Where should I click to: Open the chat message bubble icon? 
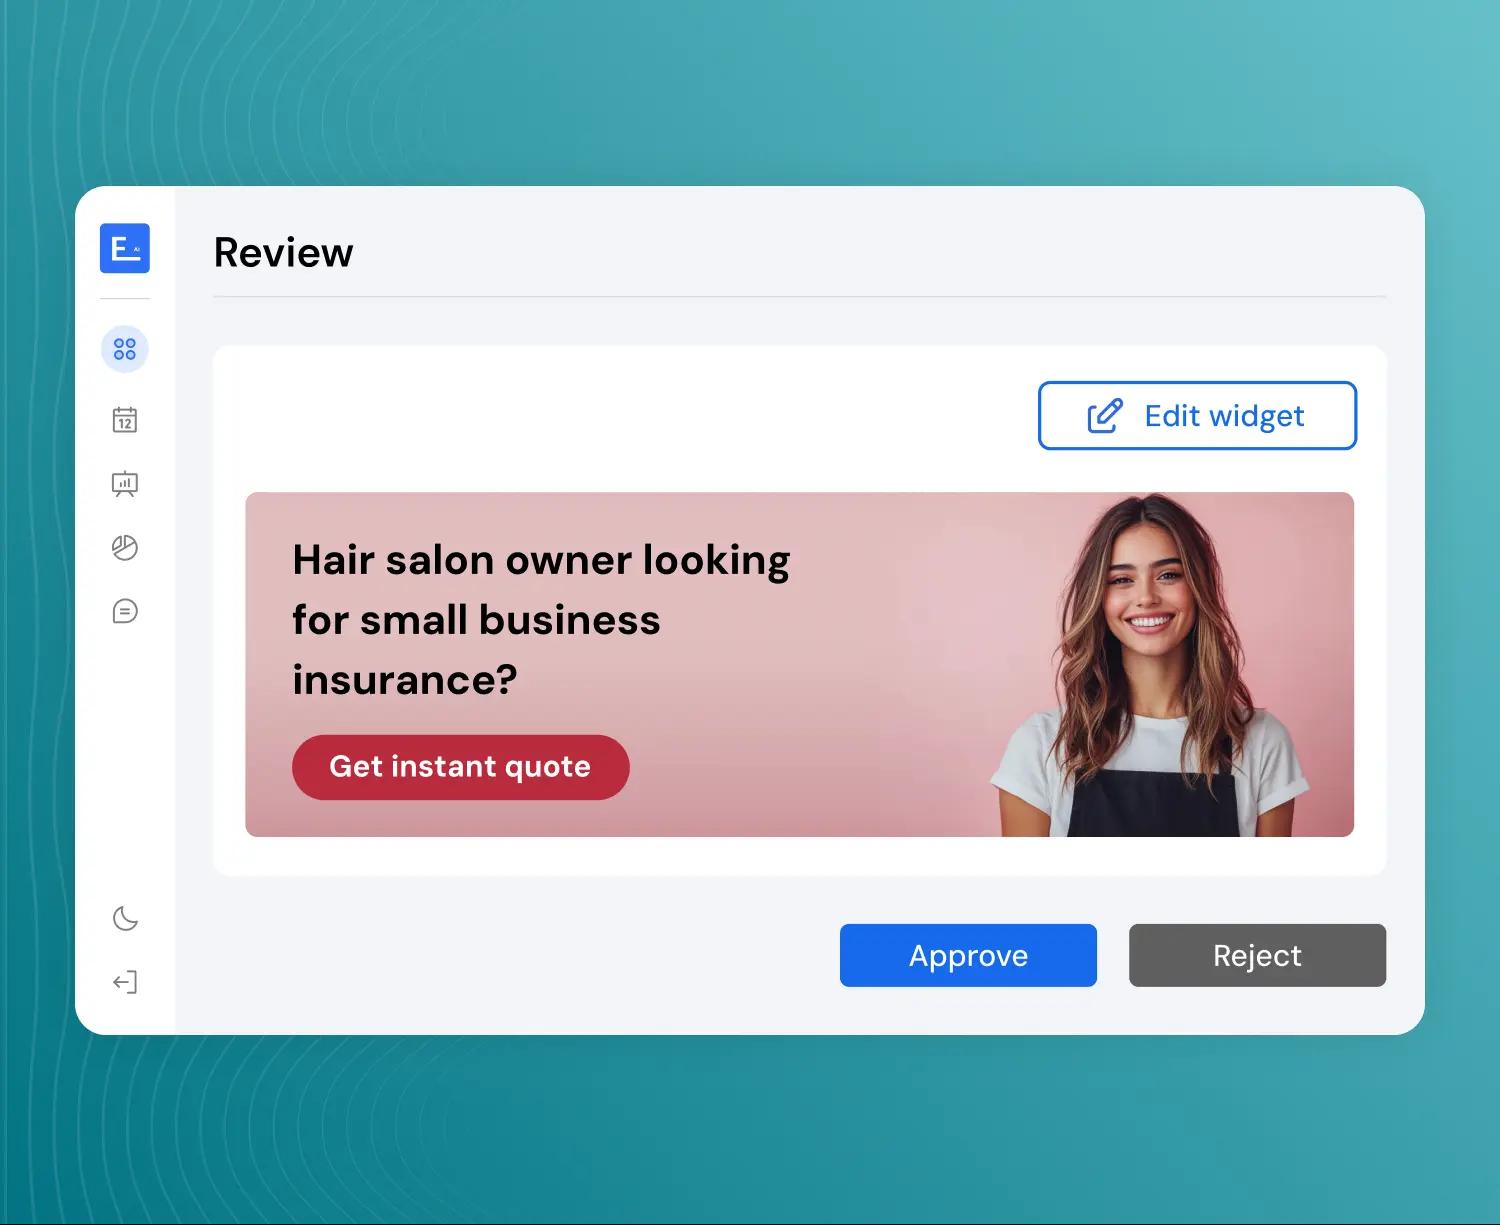tap(125, 611)
